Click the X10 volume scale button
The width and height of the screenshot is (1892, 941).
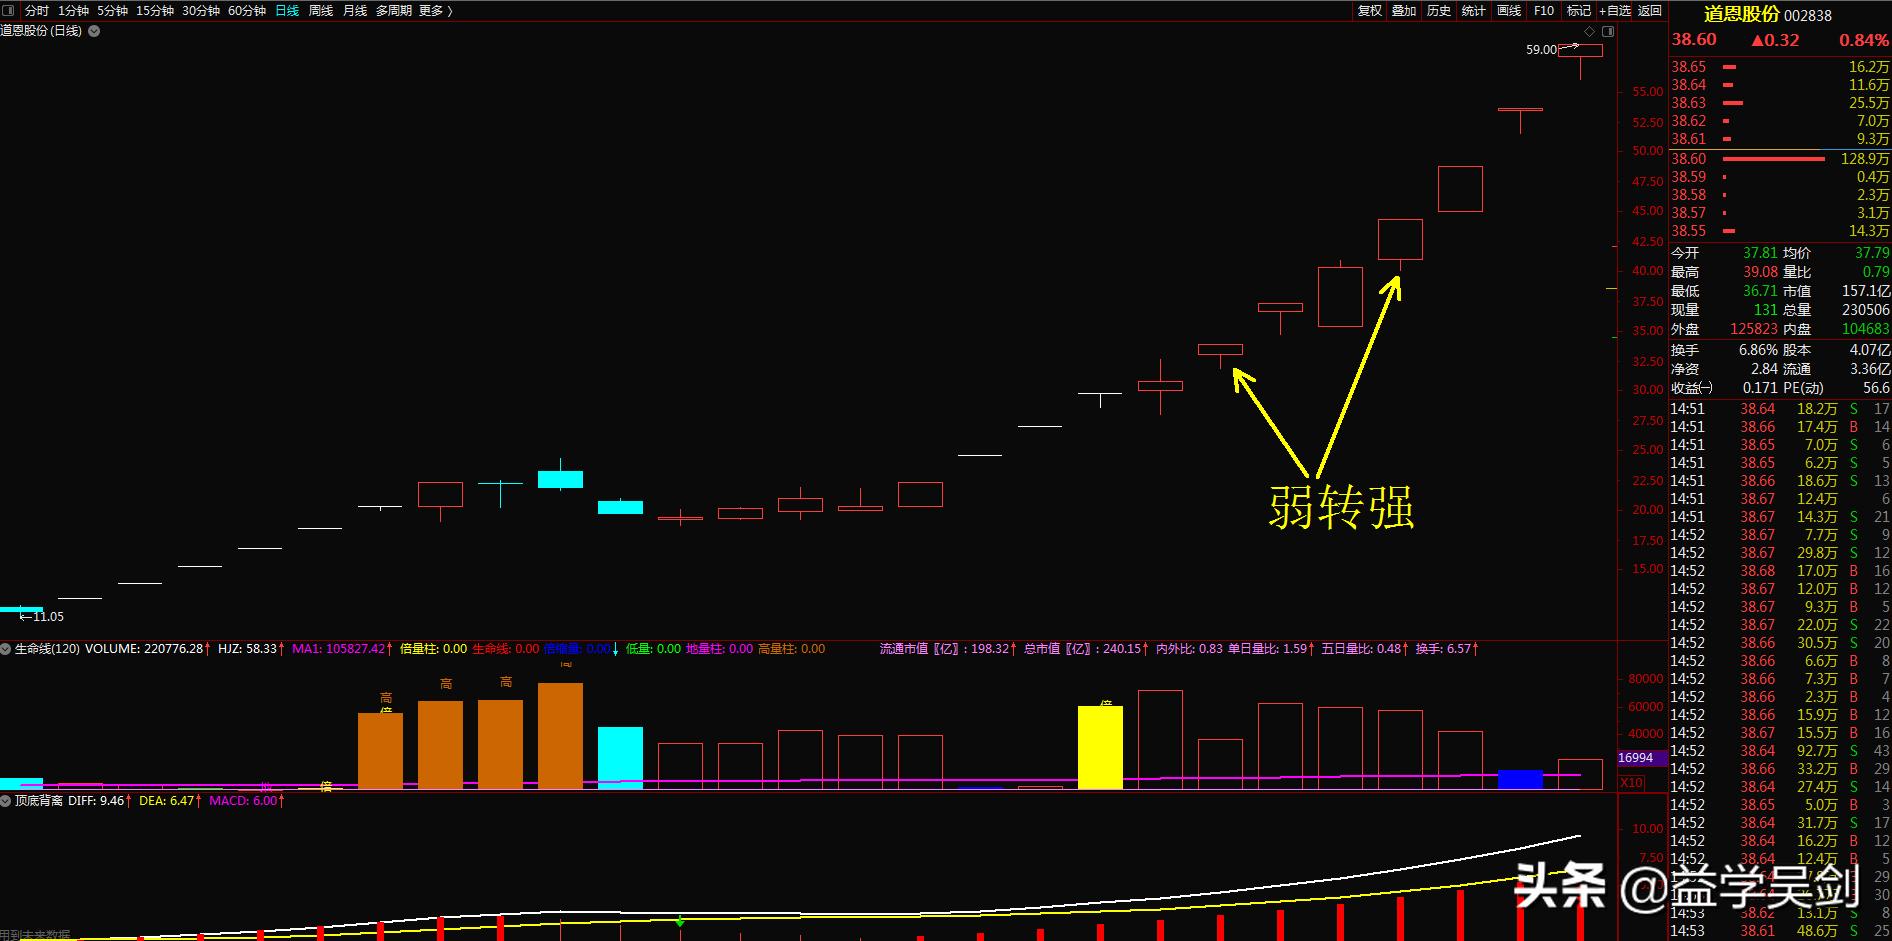[1631, 783]
